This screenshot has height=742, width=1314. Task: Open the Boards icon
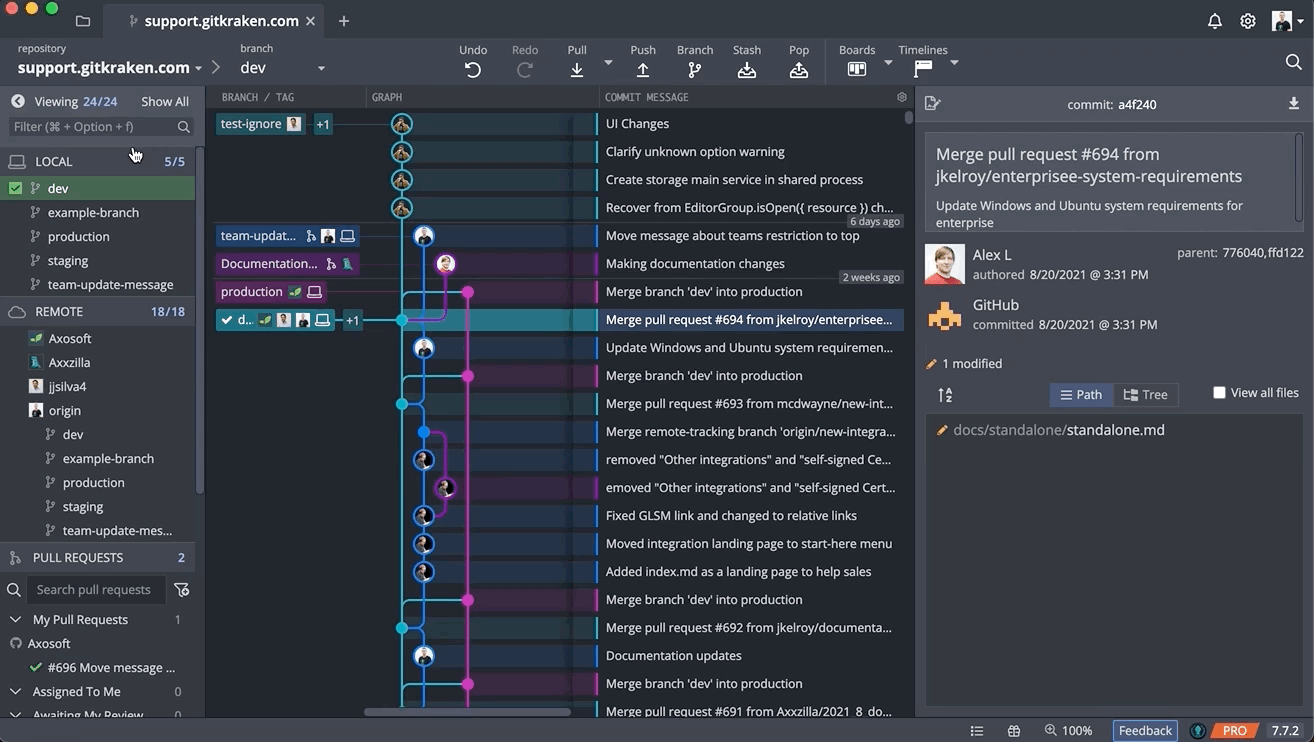pos(857,69)
